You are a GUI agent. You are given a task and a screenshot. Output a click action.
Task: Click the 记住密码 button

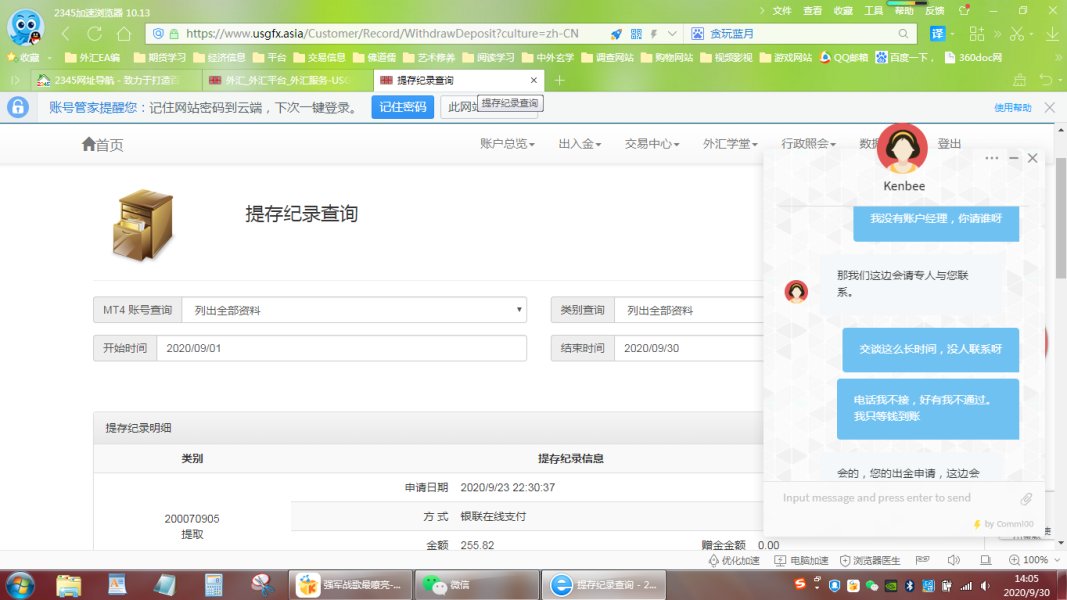pos(402,107)
